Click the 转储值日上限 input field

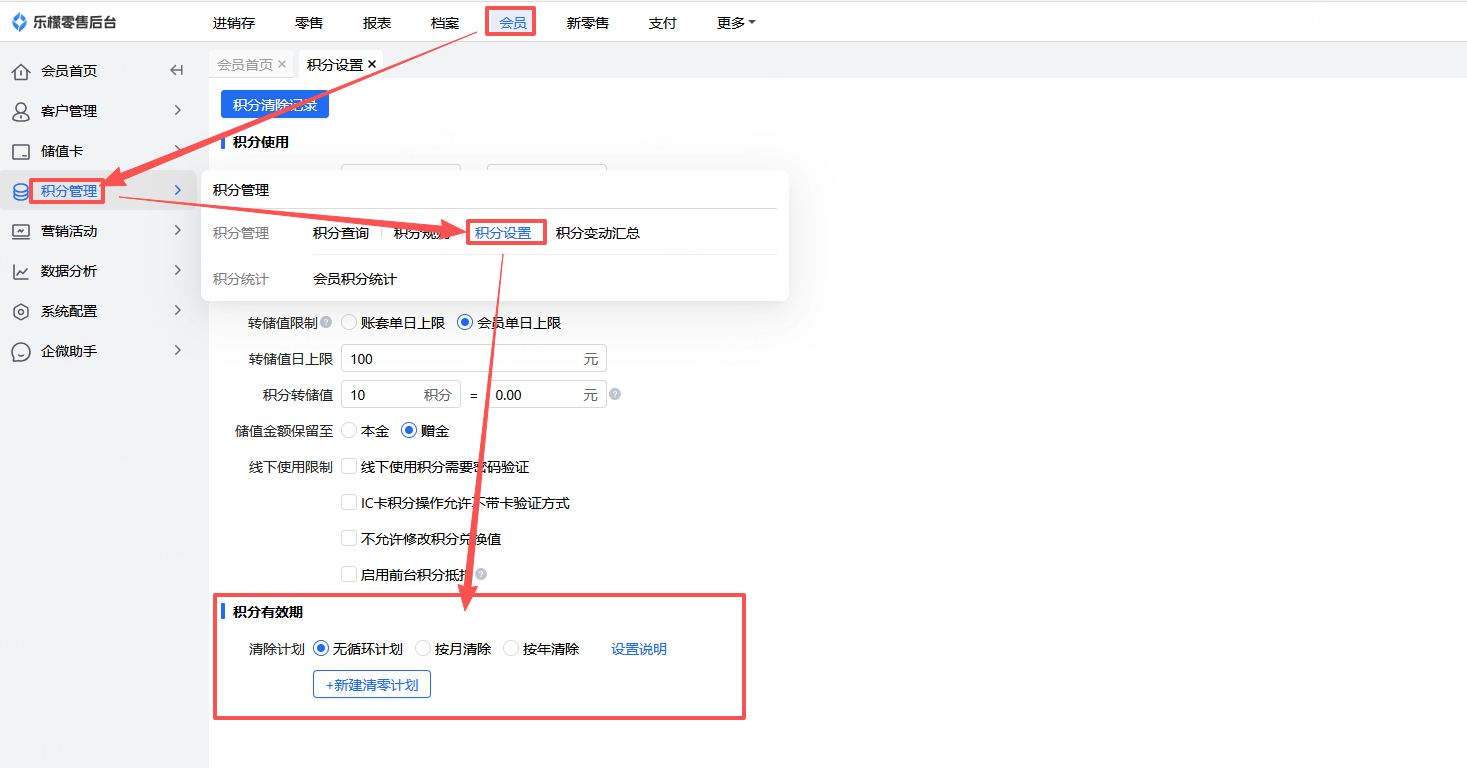coord(474,358)
